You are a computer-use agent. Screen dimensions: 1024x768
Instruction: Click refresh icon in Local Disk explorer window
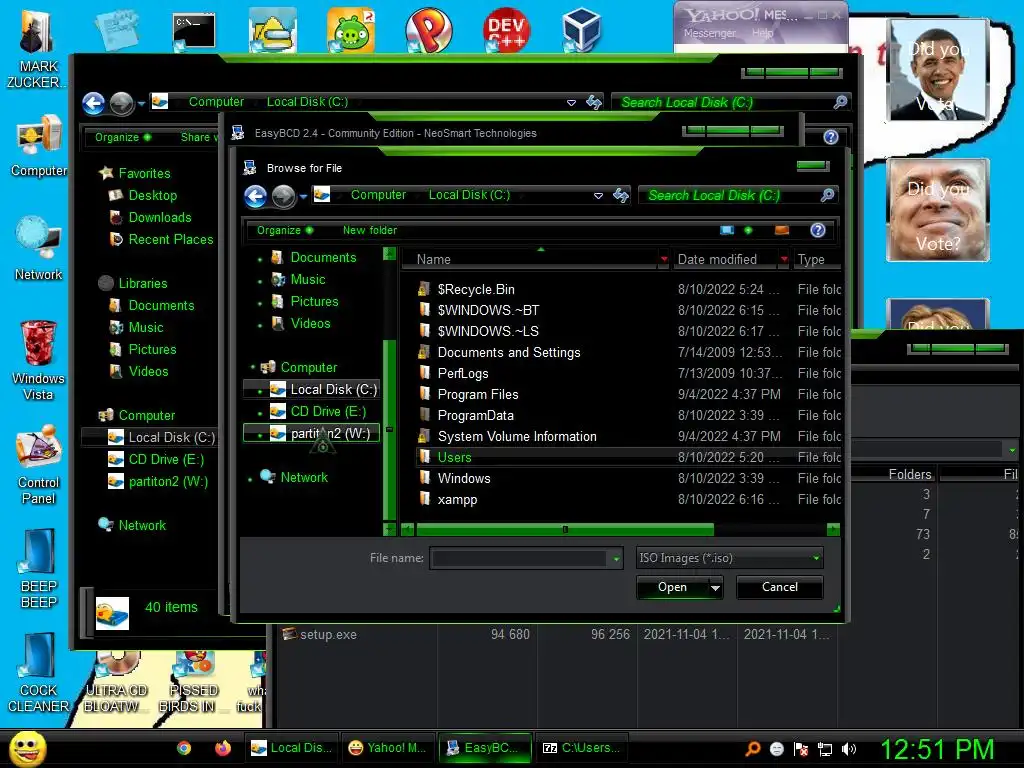click(x=594, y=102)
